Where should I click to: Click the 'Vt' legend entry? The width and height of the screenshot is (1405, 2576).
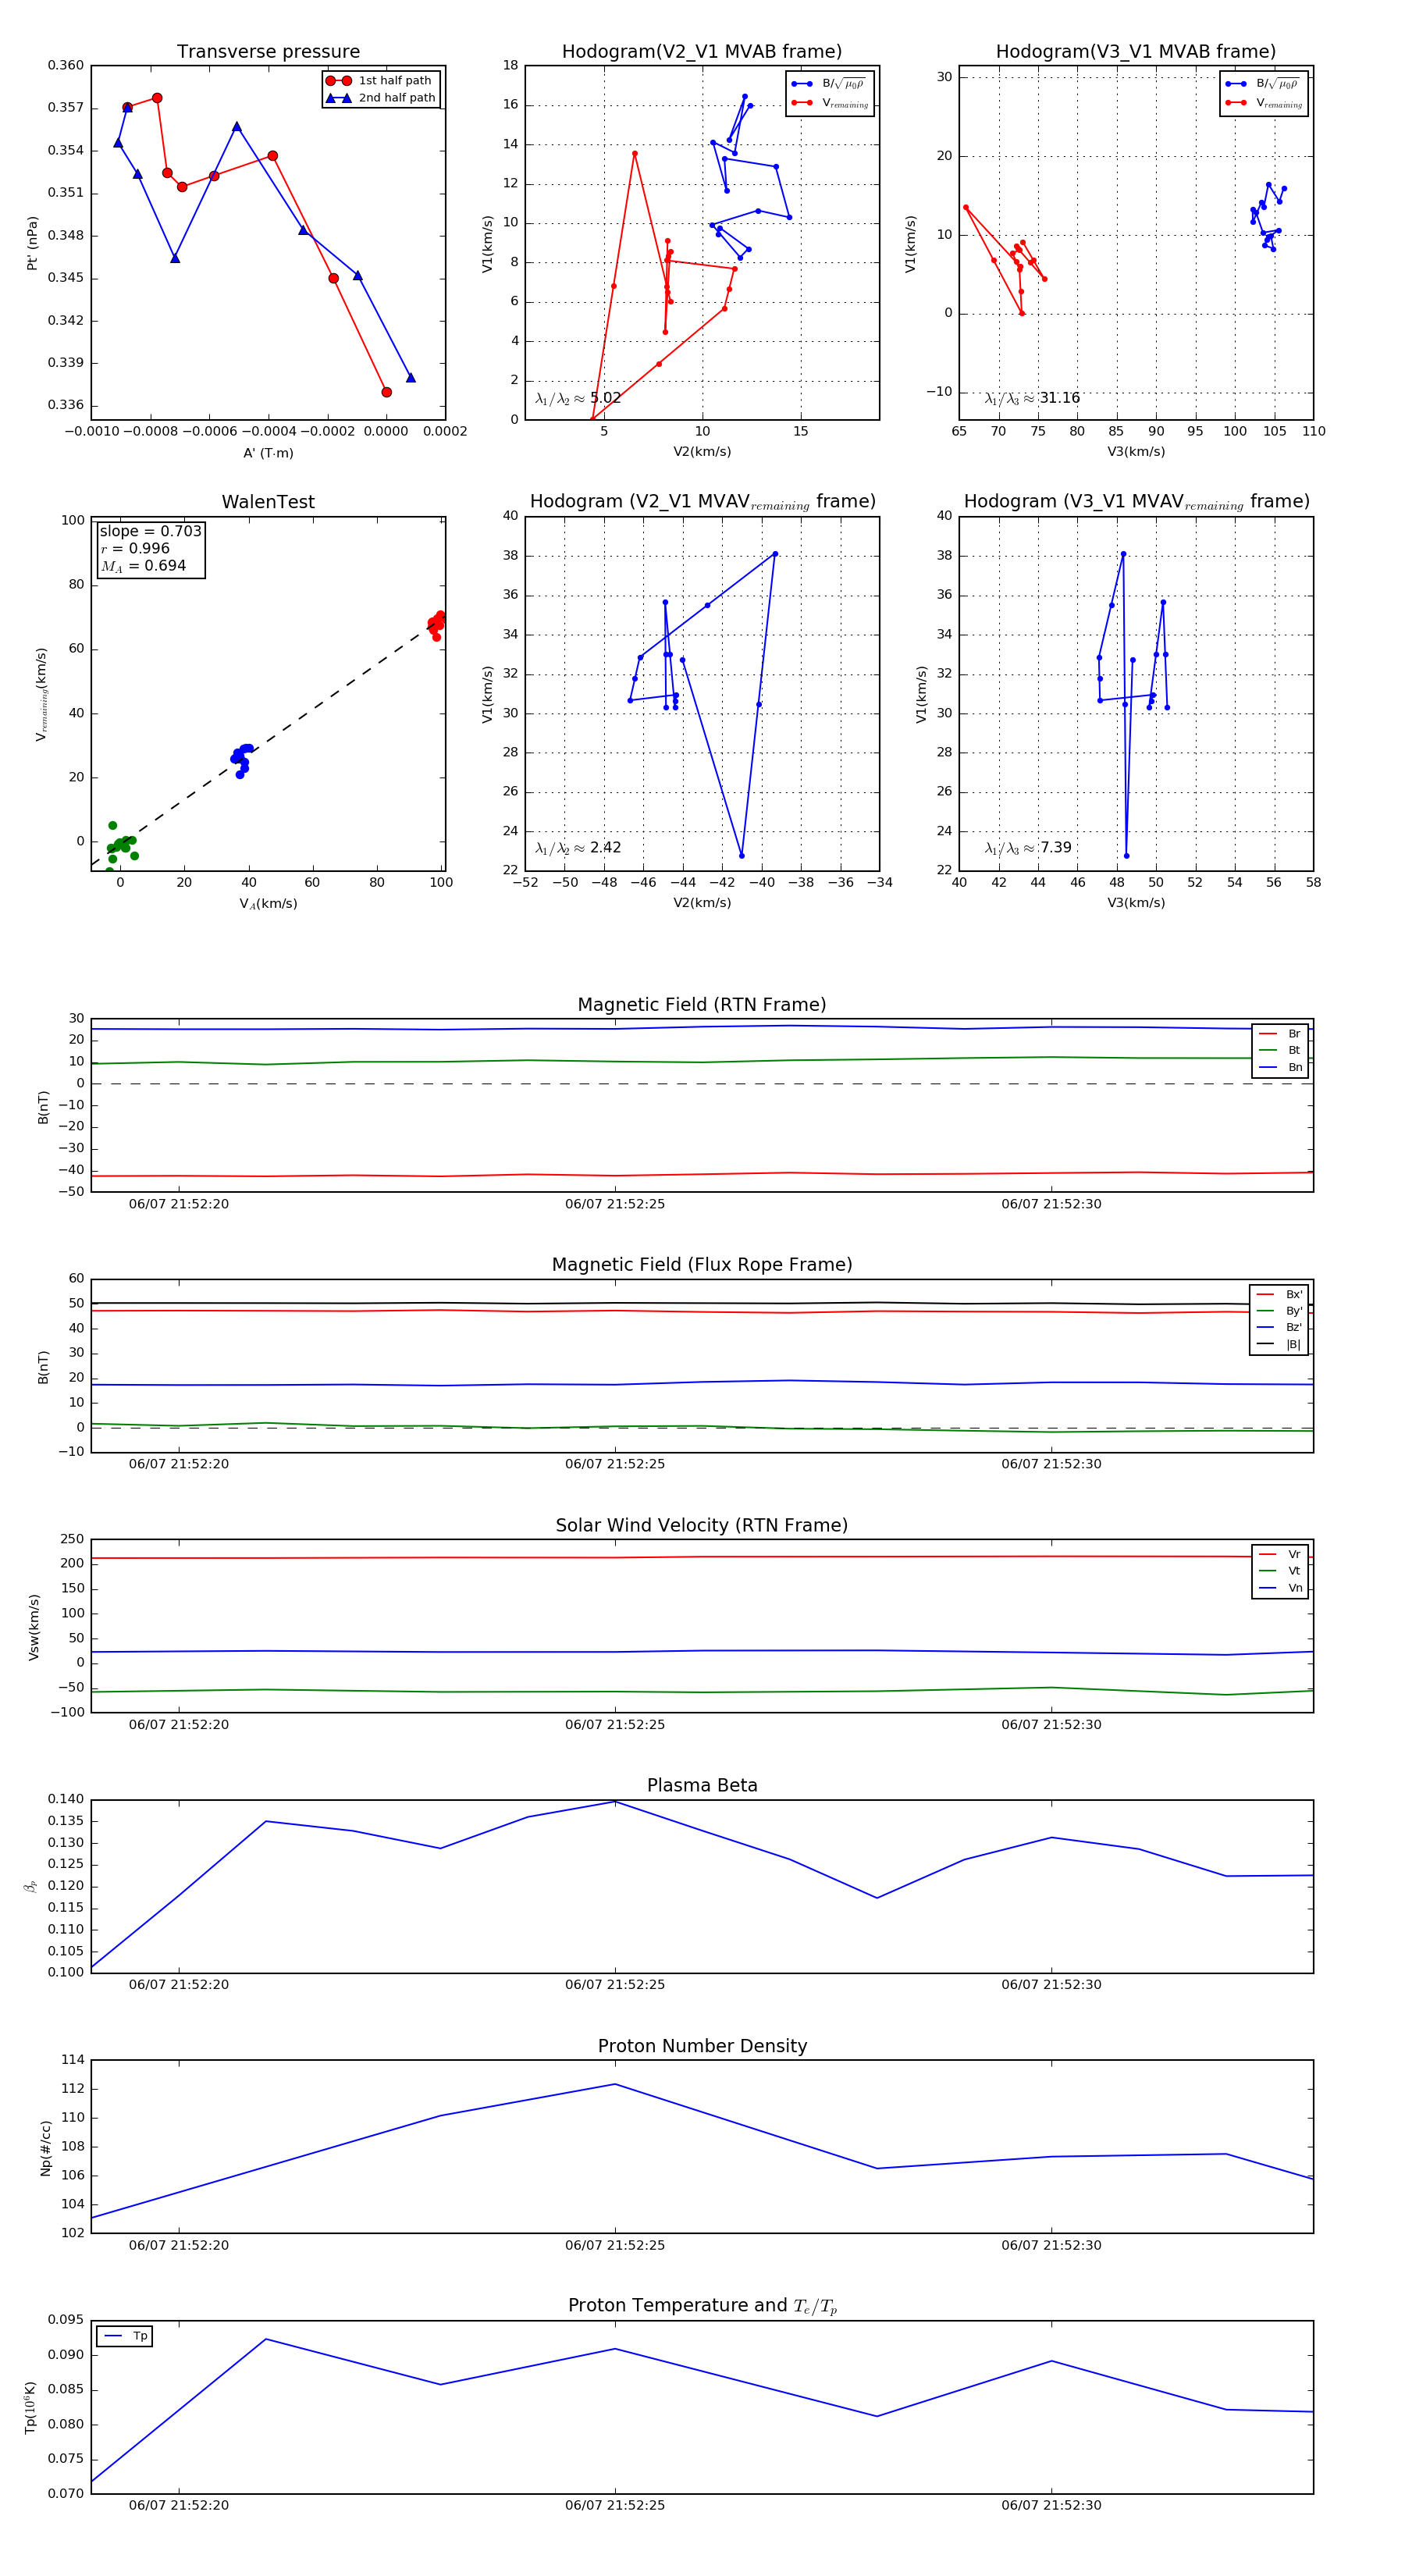[1280, 1571]
